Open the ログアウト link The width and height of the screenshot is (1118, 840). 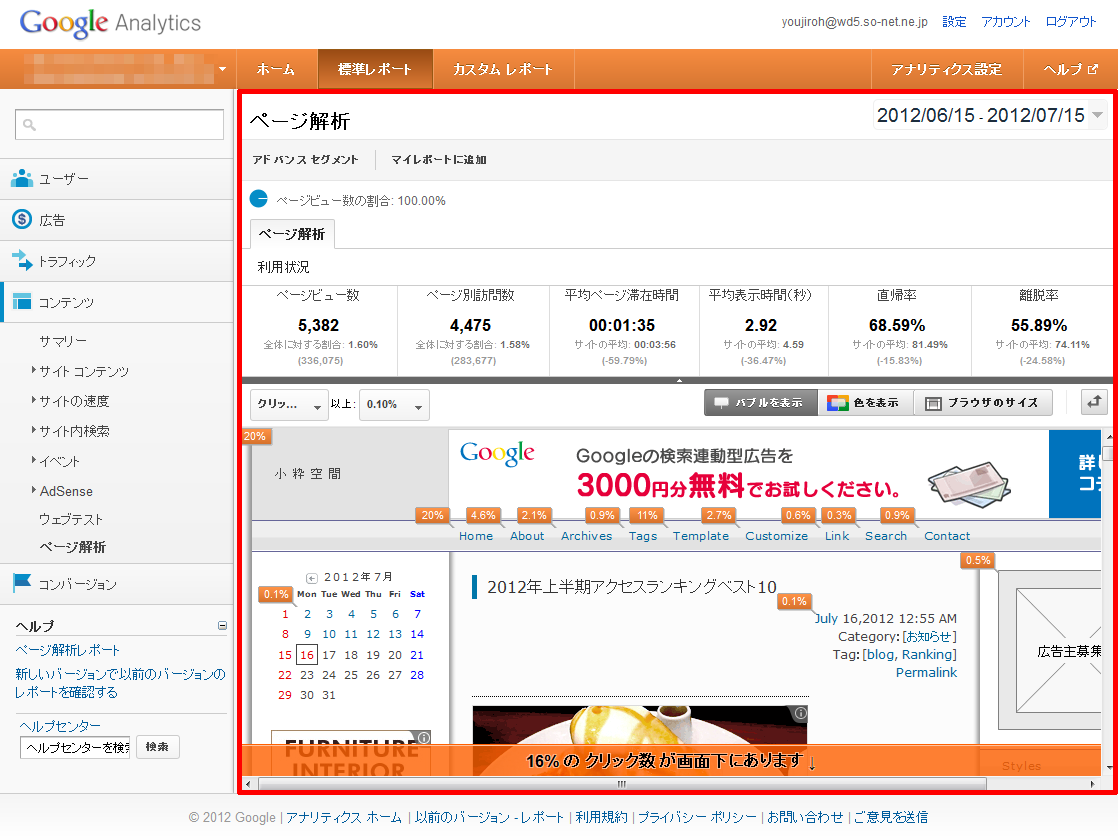(1070, 21)
